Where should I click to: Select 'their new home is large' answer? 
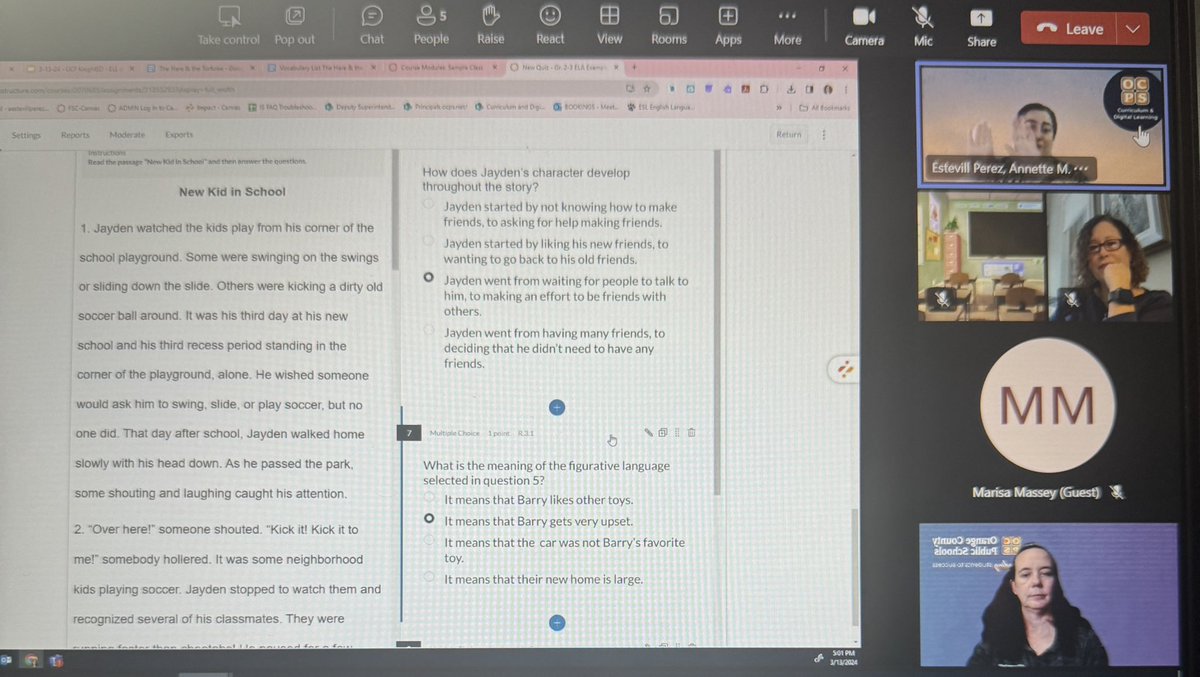click(x=429, y=577)
